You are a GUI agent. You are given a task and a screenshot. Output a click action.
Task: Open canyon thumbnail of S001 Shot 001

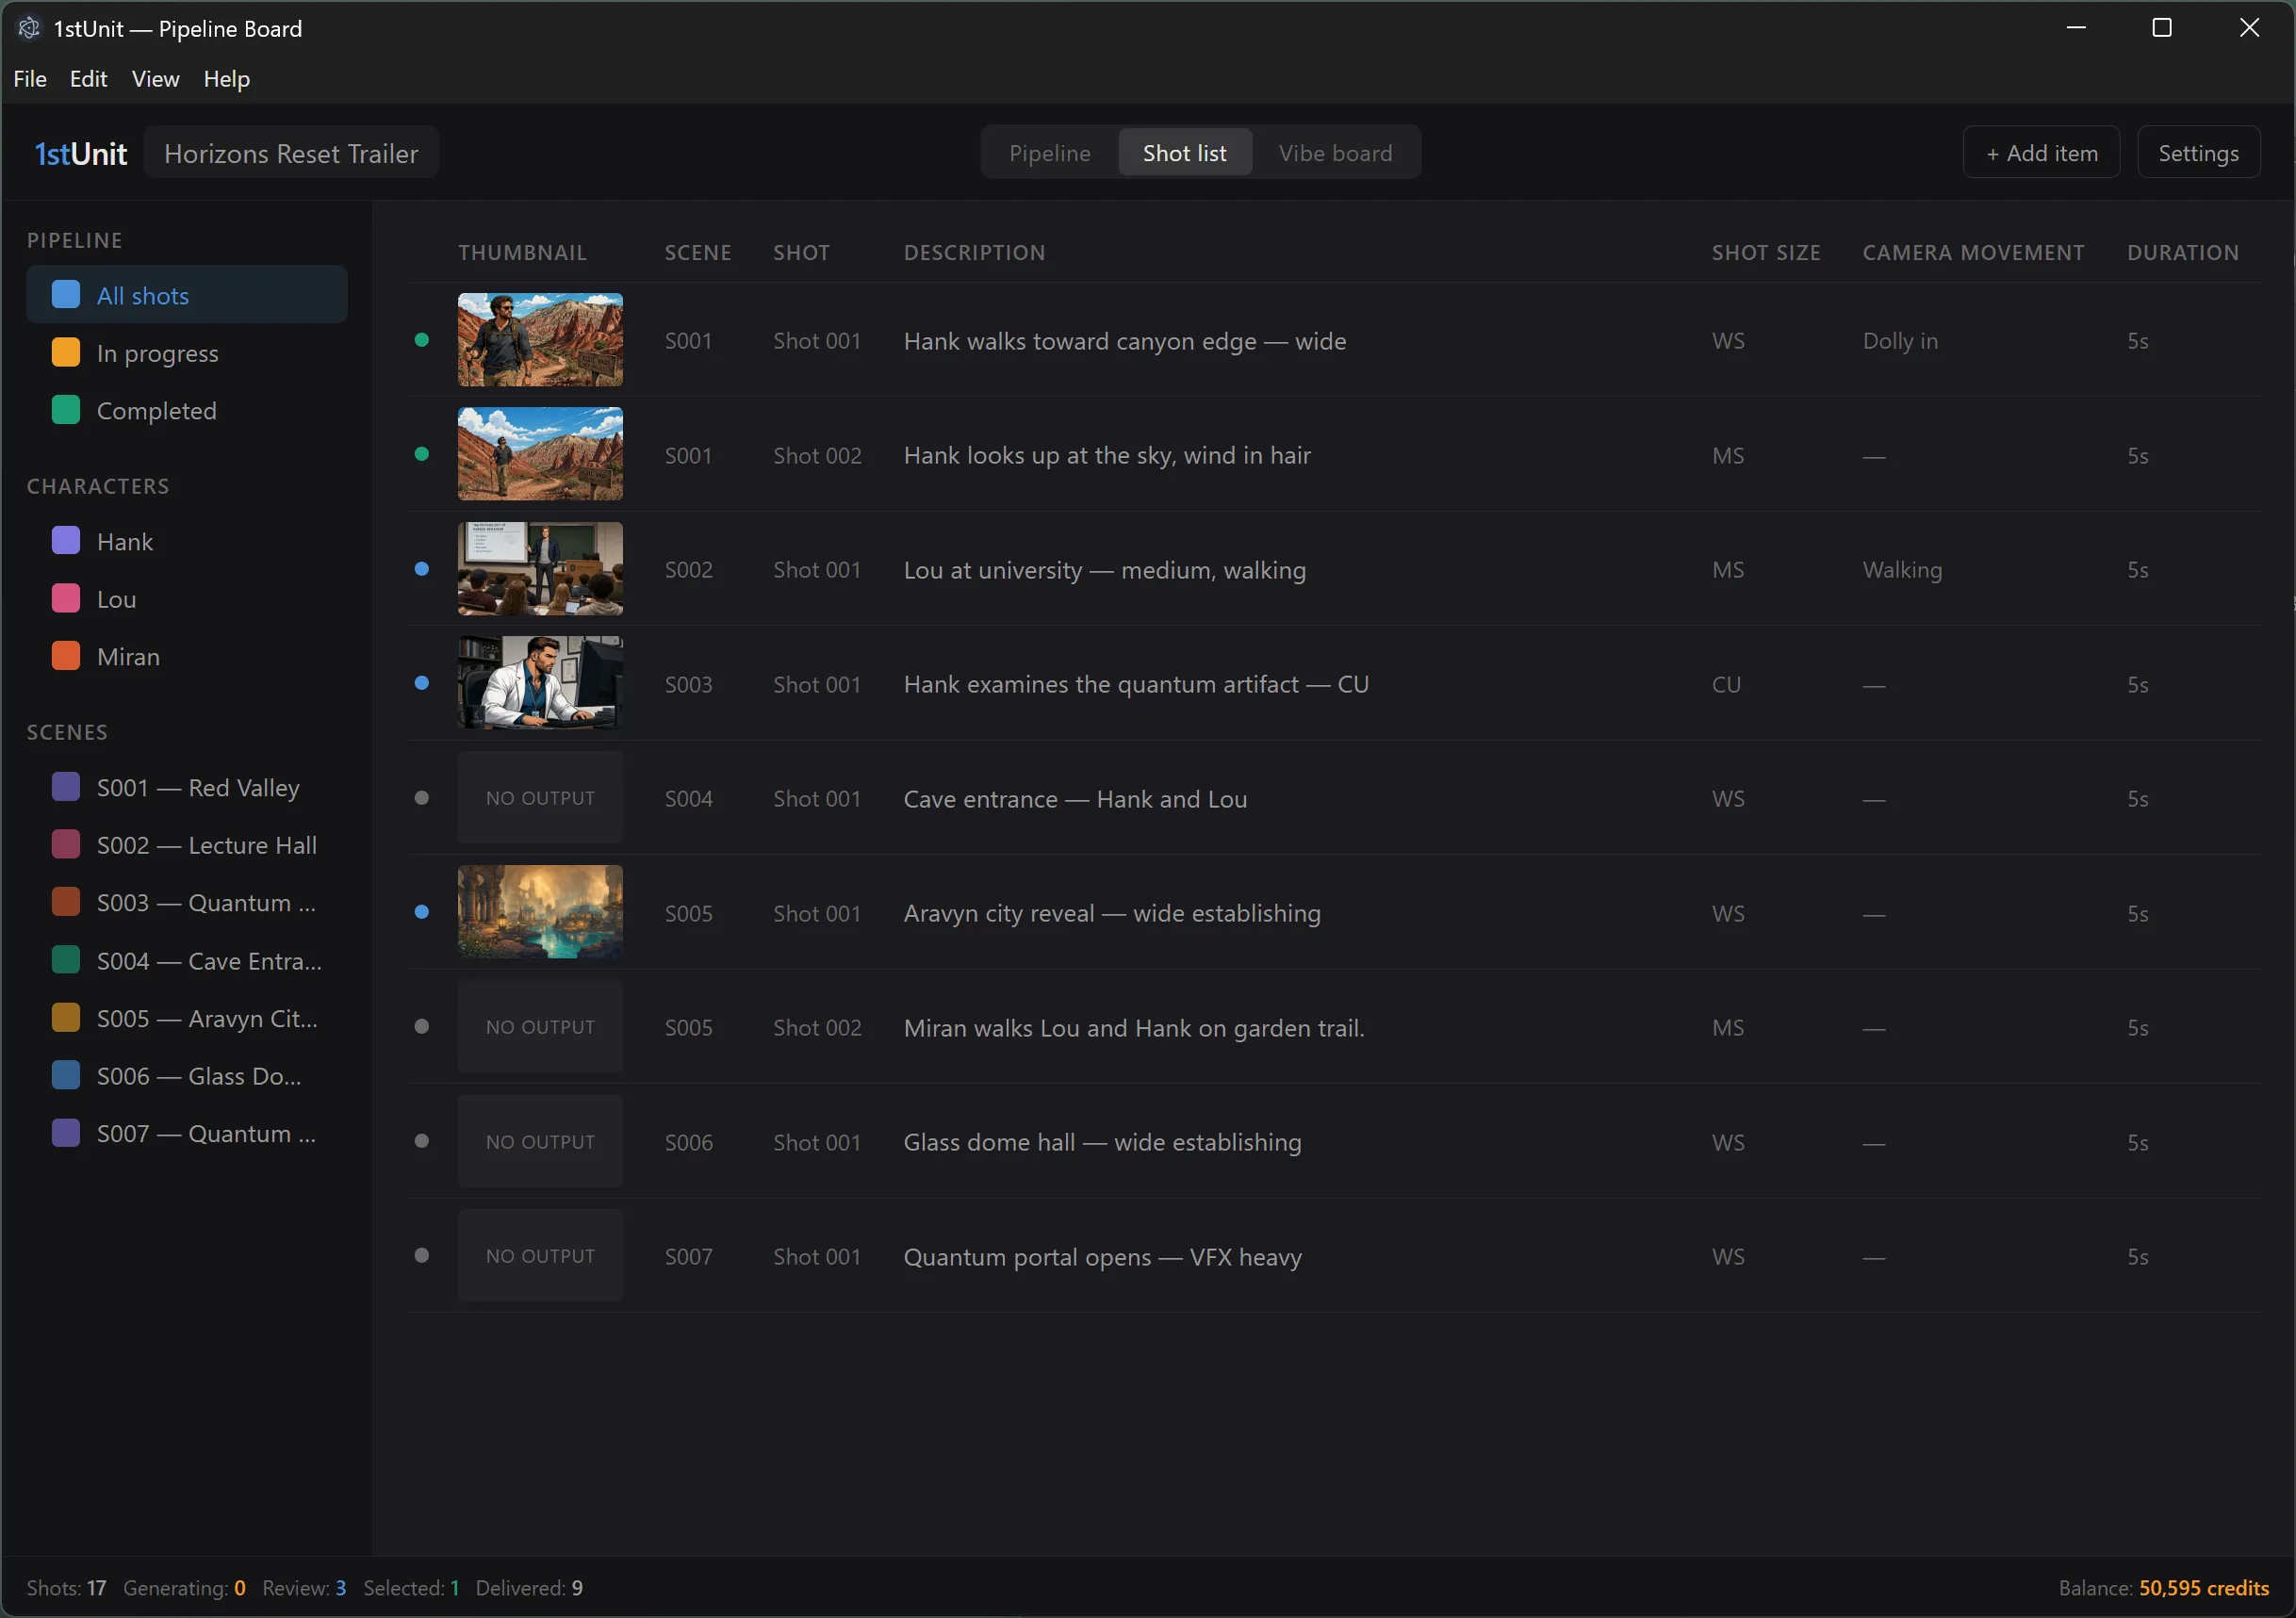click(x=540, y=340)
